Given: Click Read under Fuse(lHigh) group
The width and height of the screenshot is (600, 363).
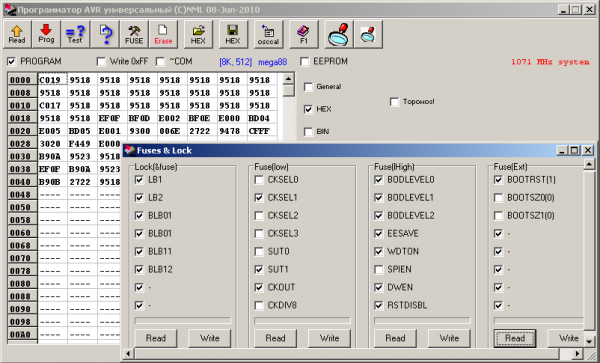Looking at the screenshot, I should [395, 338].
